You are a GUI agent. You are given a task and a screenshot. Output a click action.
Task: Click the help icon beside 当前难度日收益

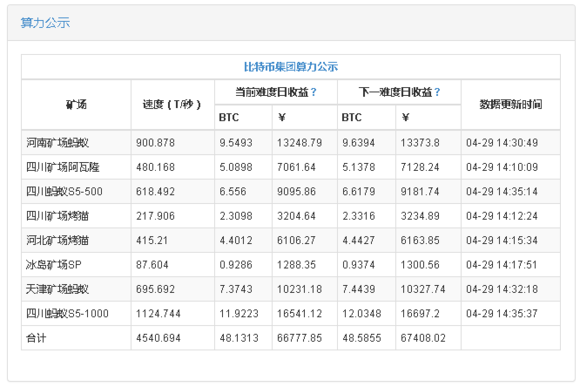point(314,92)
